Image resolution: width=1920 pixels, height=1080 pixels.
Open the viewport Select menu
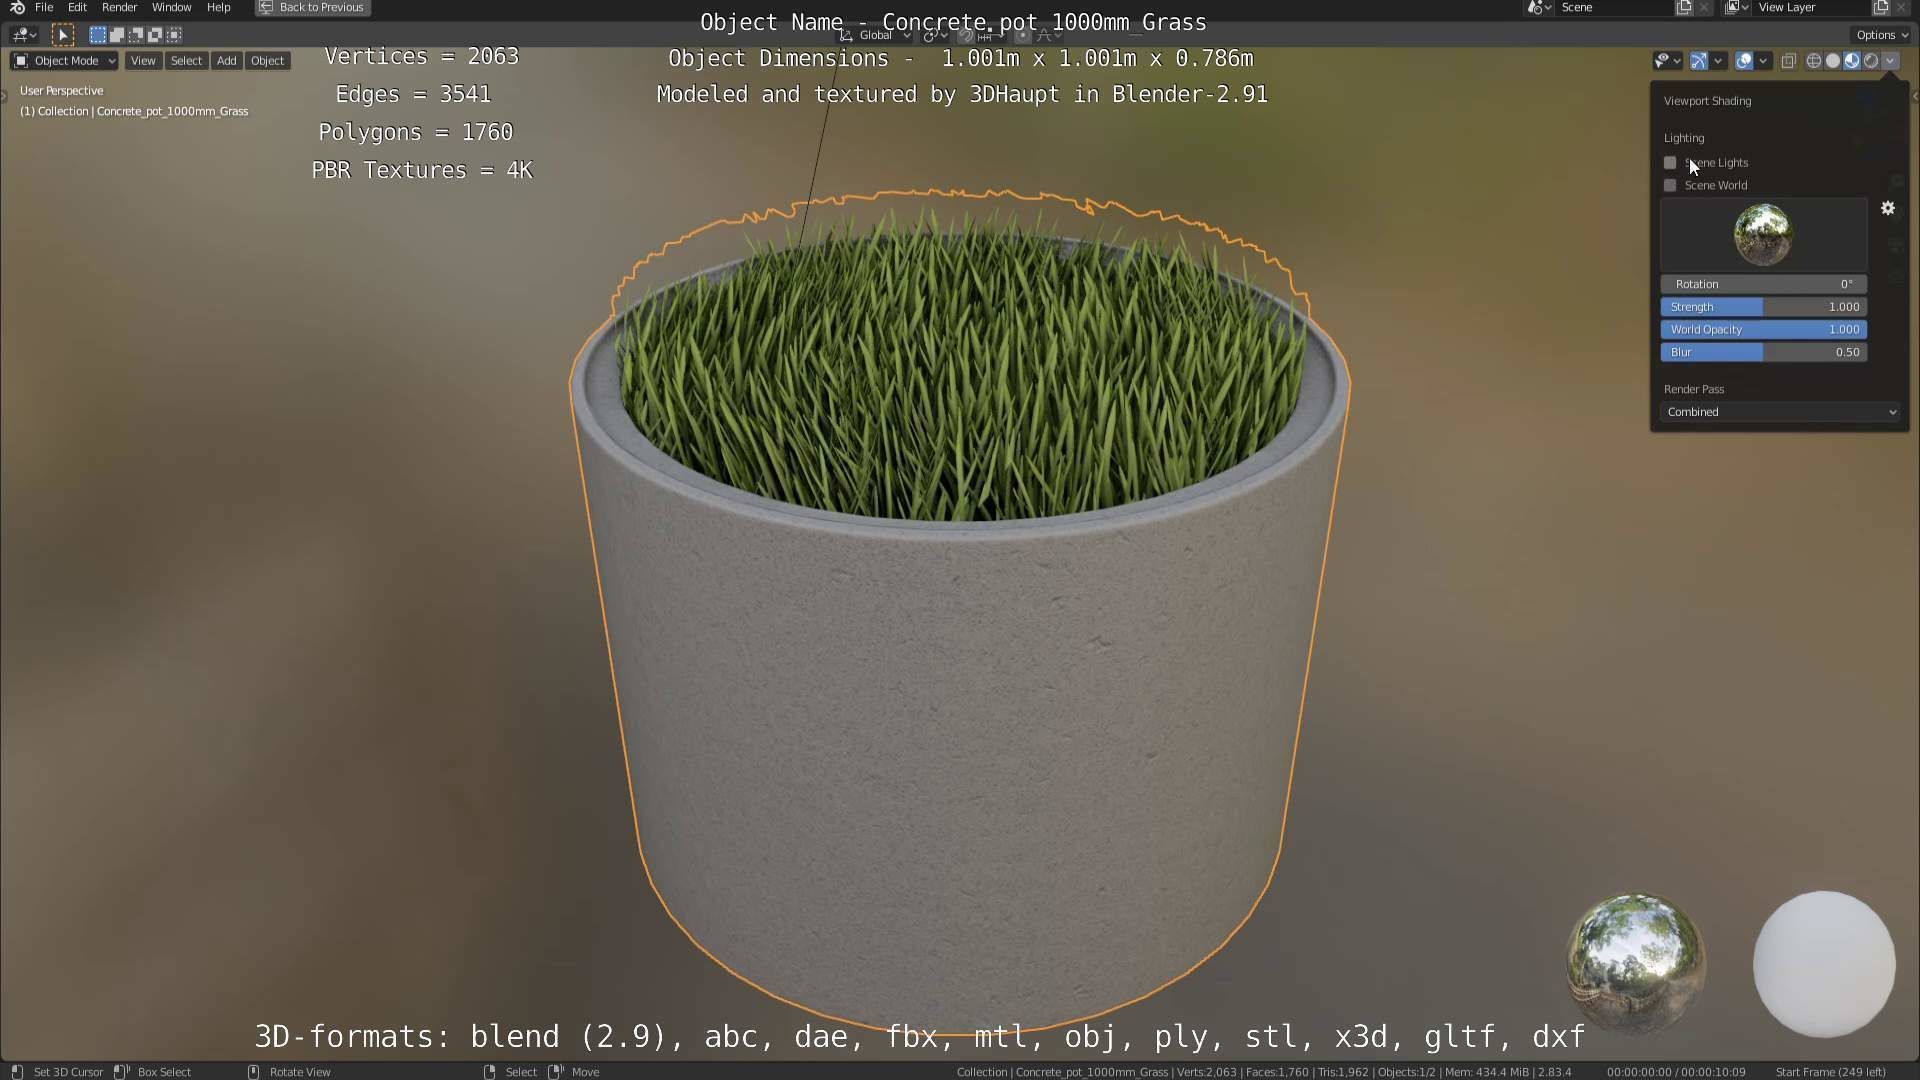pos(186,61)
